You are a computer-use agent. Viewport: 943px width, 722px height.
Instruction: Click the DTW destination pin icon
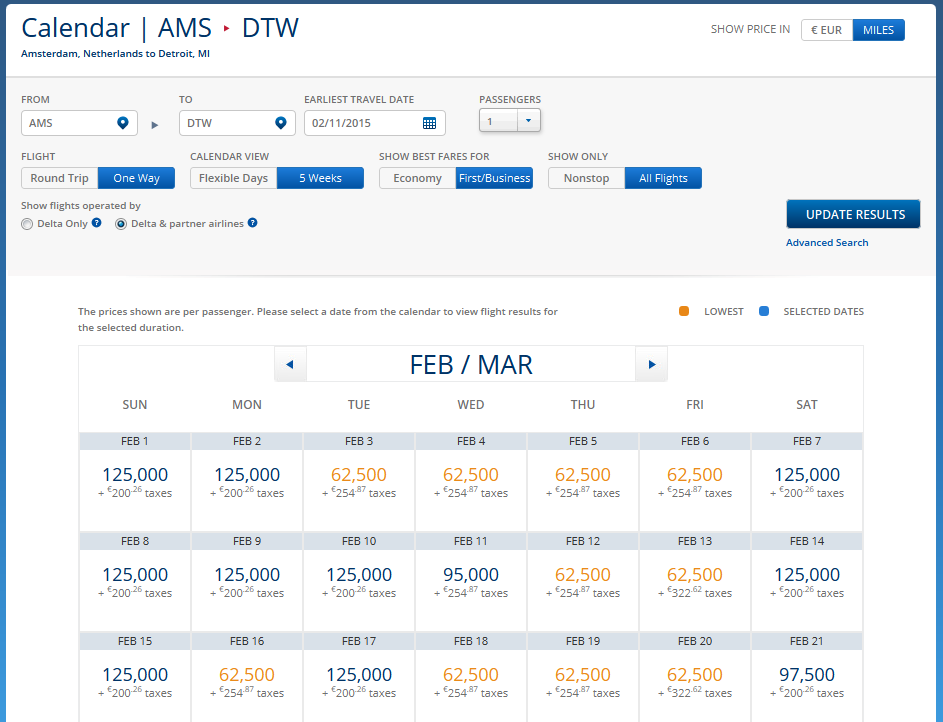[x=280, y=123]
